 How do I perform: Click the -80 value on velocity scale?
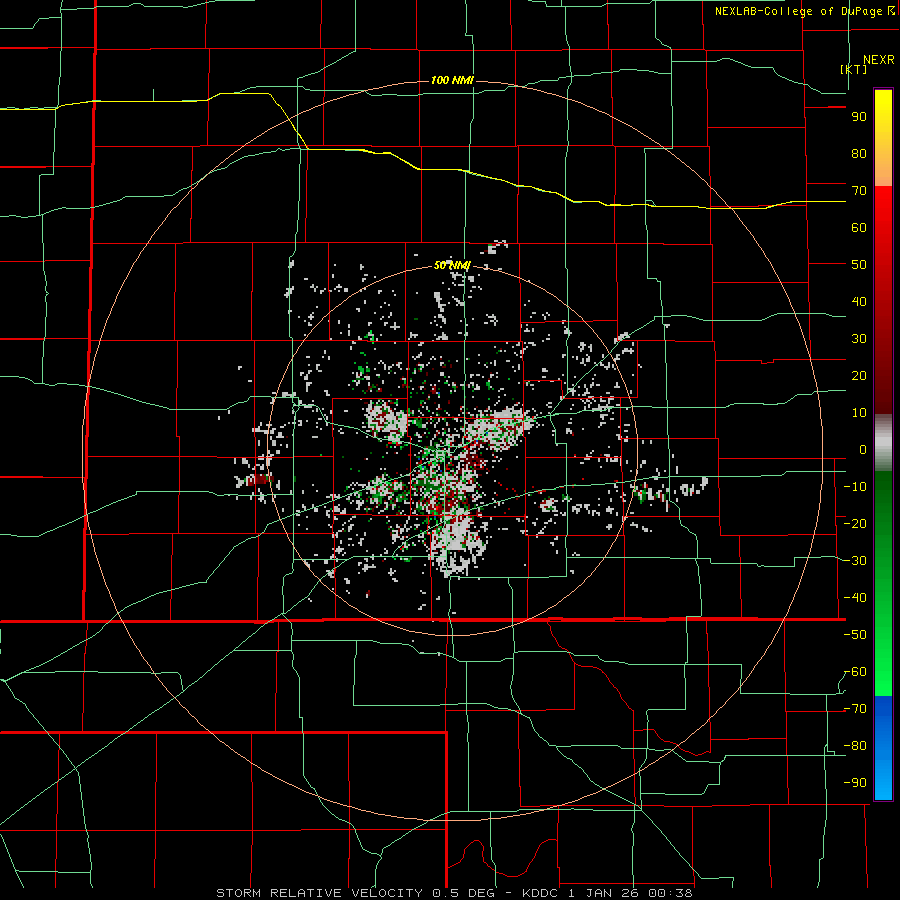pyautogui.click(x=855, y=746)
